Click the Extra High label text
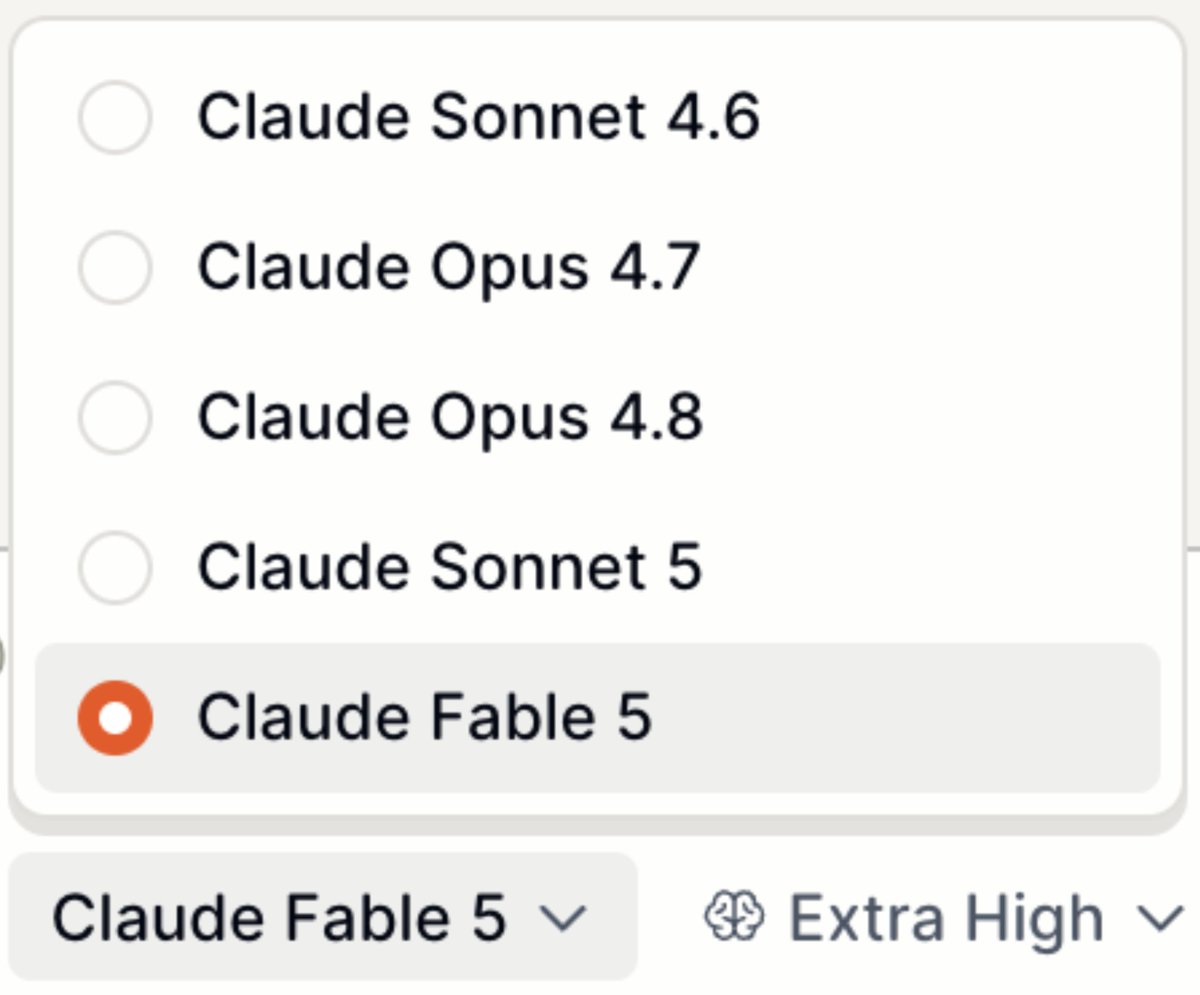The width and height of the screenshot is (1200, 995). [946, 918]
